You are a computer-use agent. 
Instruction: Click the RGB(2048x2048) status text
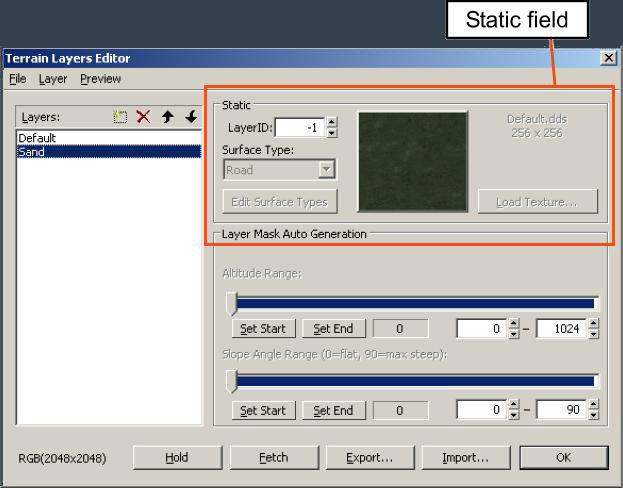coord(62,458)
